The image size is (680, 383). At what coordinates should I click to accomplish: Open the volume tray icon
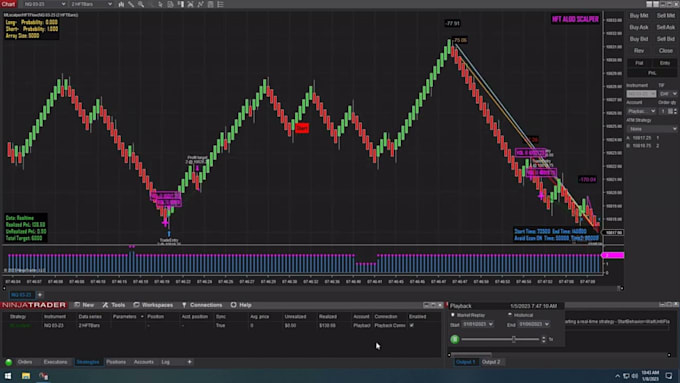coord(634,376)
